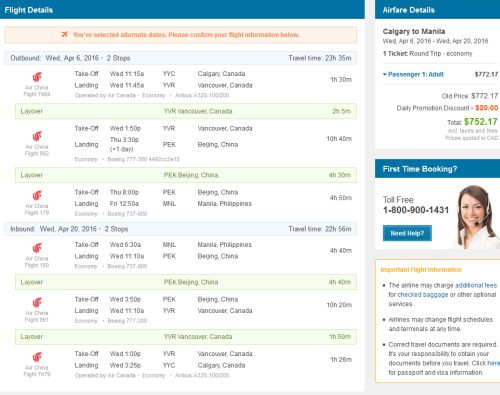This screenshot has width=500, height=395.
Task: Open the additional fees link
Action: click(x=476, y=285)
